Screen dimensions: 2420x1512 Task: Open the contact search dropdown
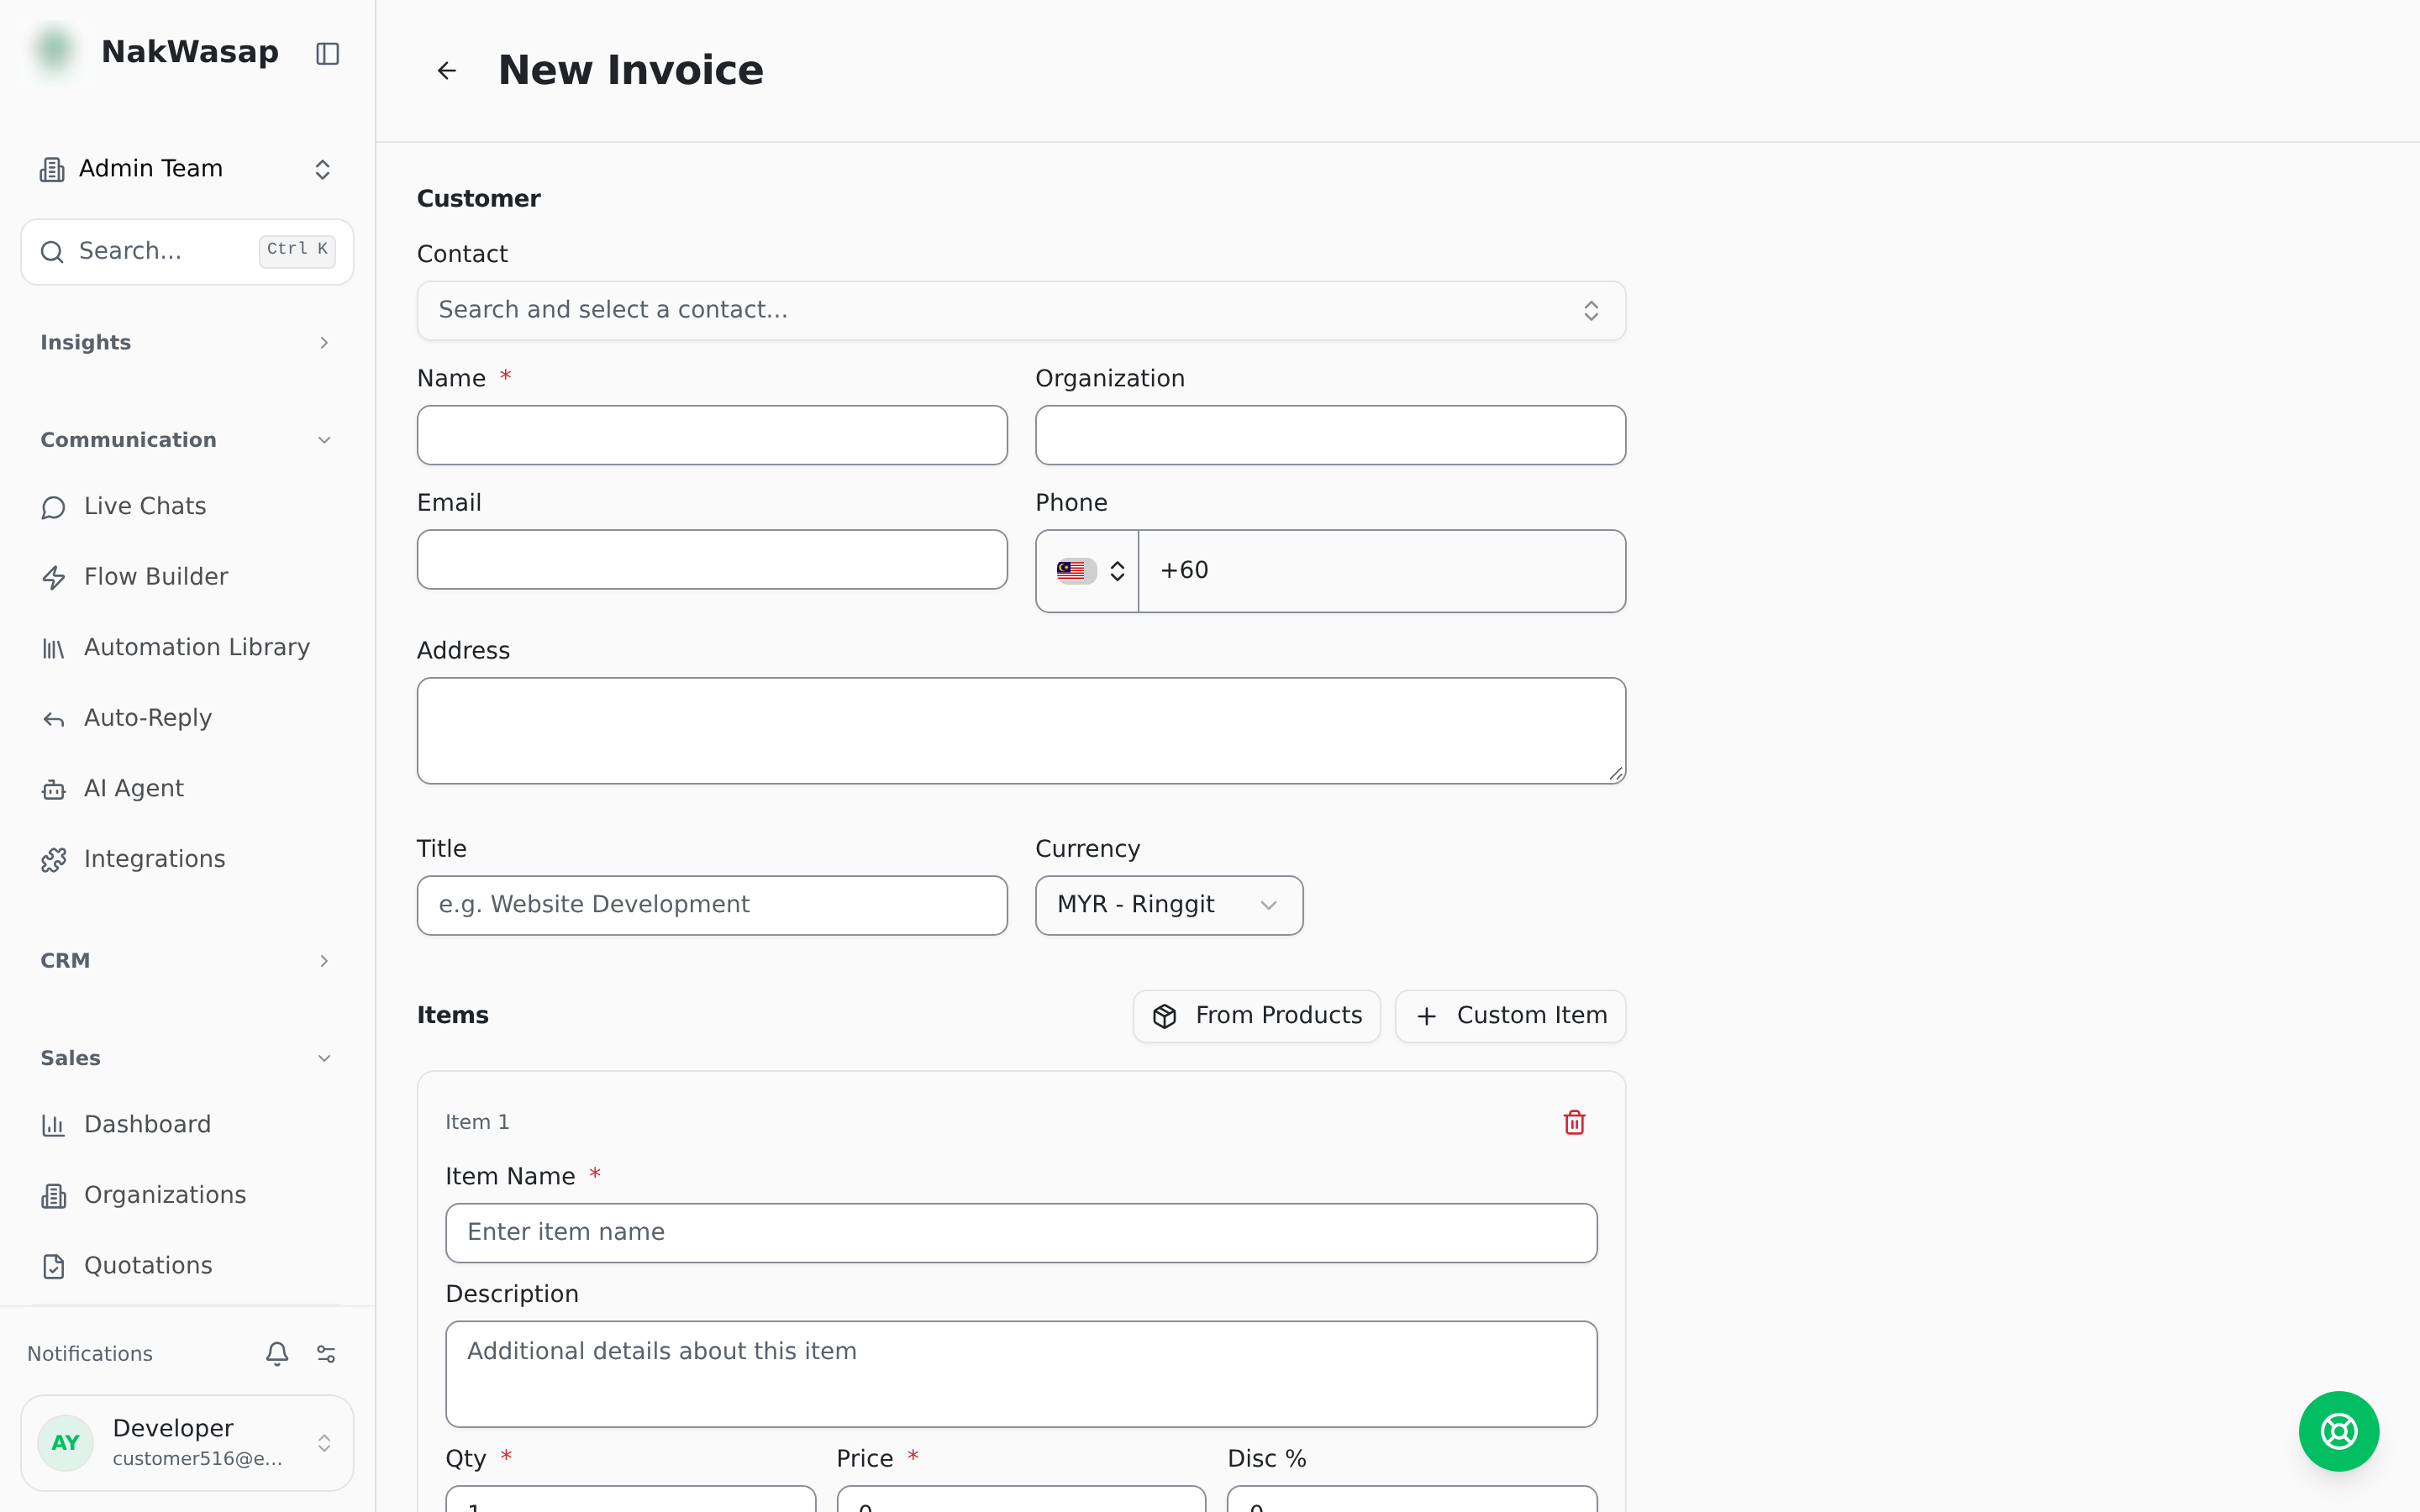pos(1021,310)
